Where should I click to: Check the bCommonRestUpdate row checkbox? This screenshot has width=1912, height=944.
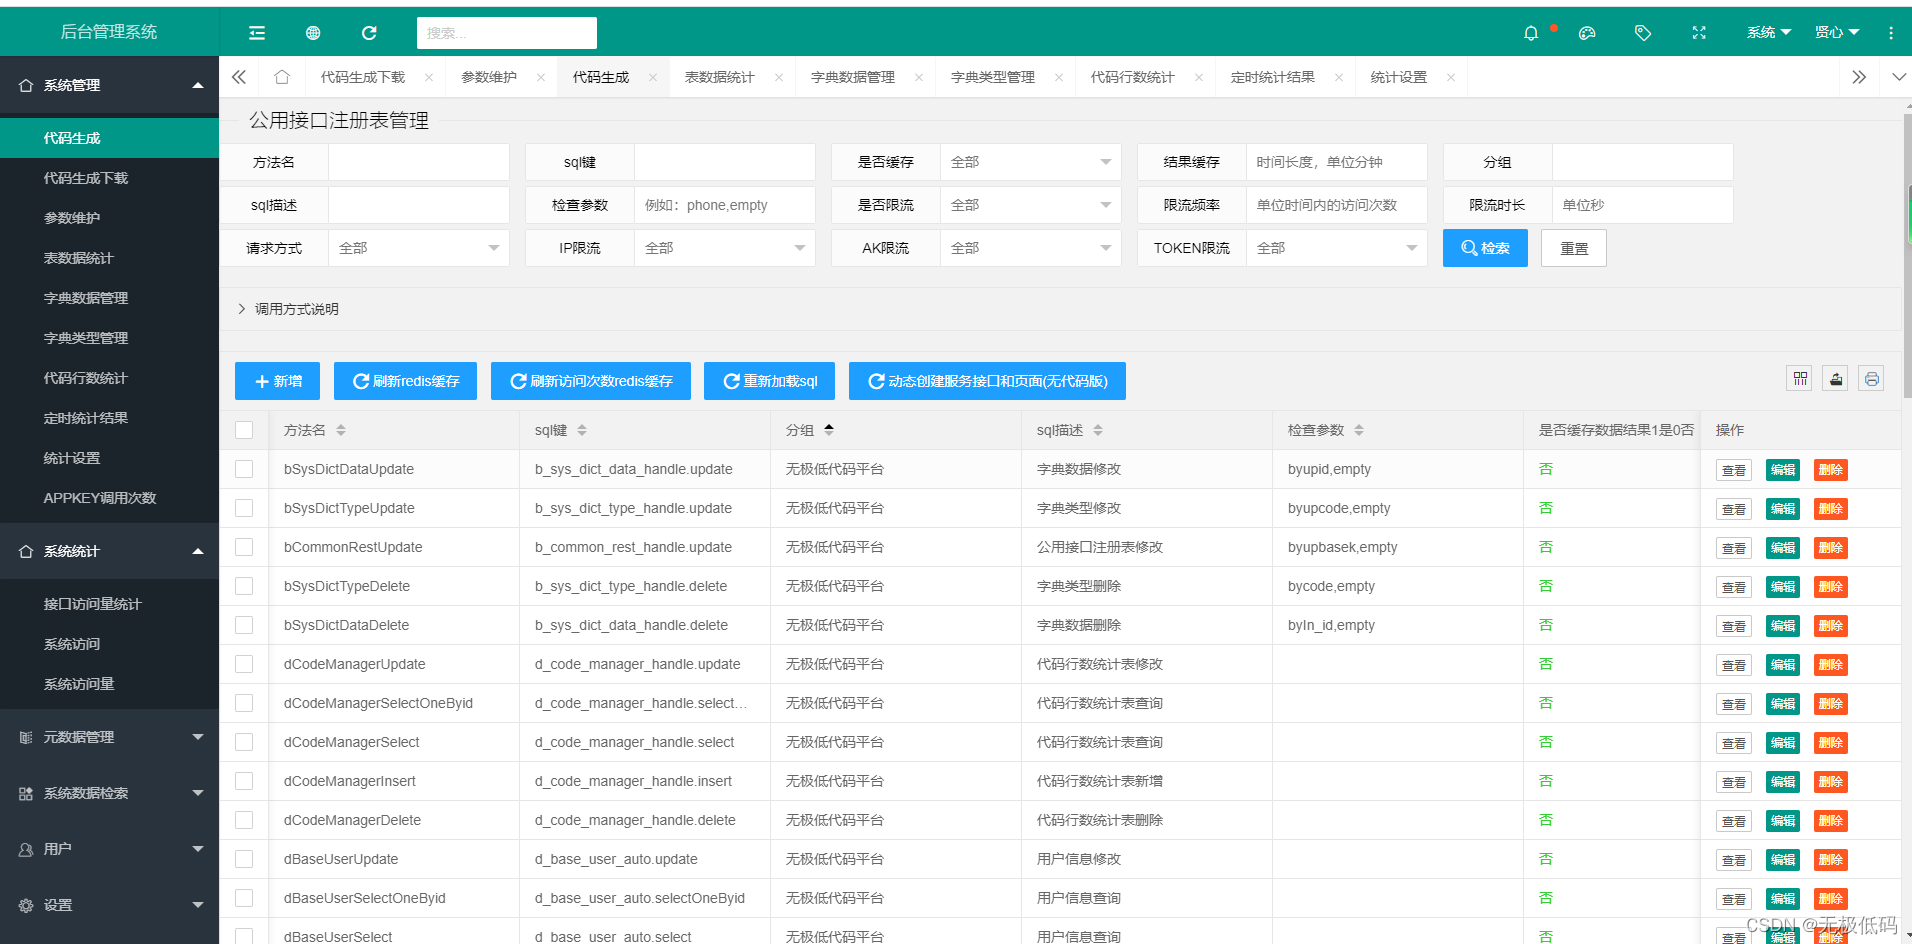point(244,547)
